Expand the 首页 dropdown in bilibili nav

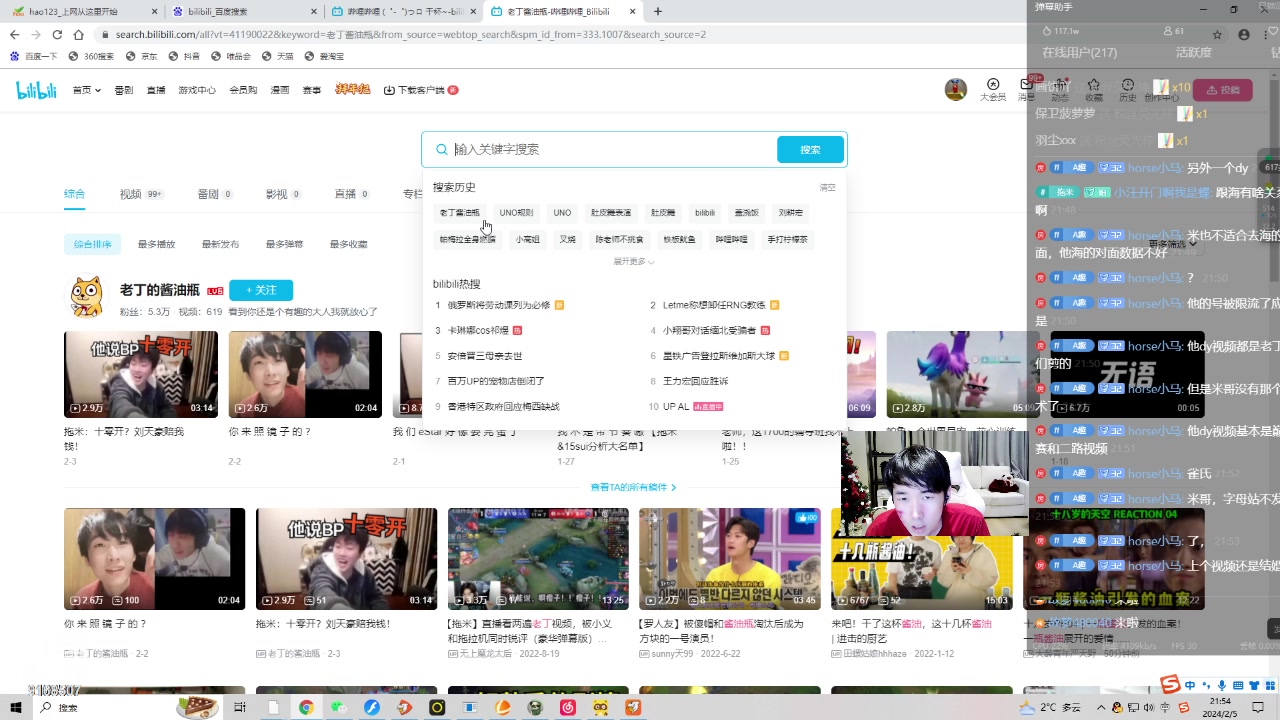click(86, 90)
